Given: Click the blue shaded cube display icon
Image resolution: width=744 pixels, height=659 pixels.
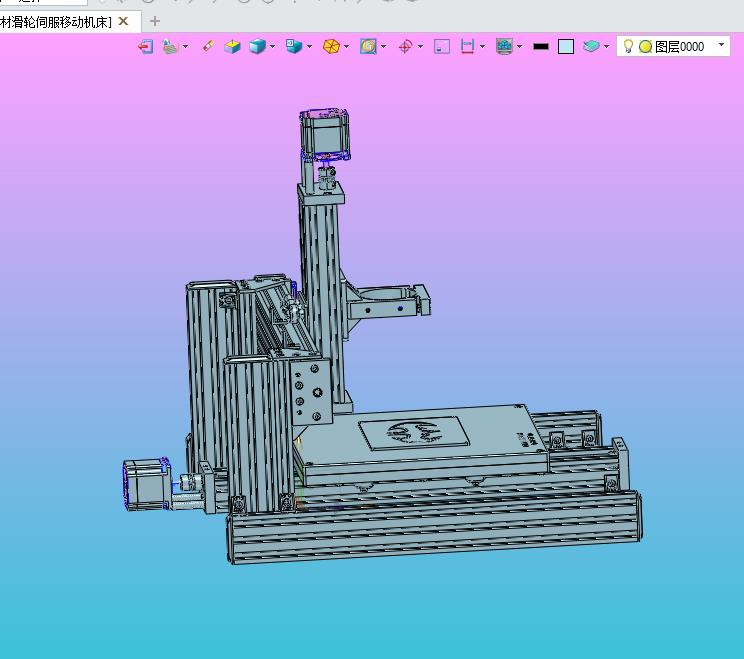Looking at the screenshot, I should point(258,46).
